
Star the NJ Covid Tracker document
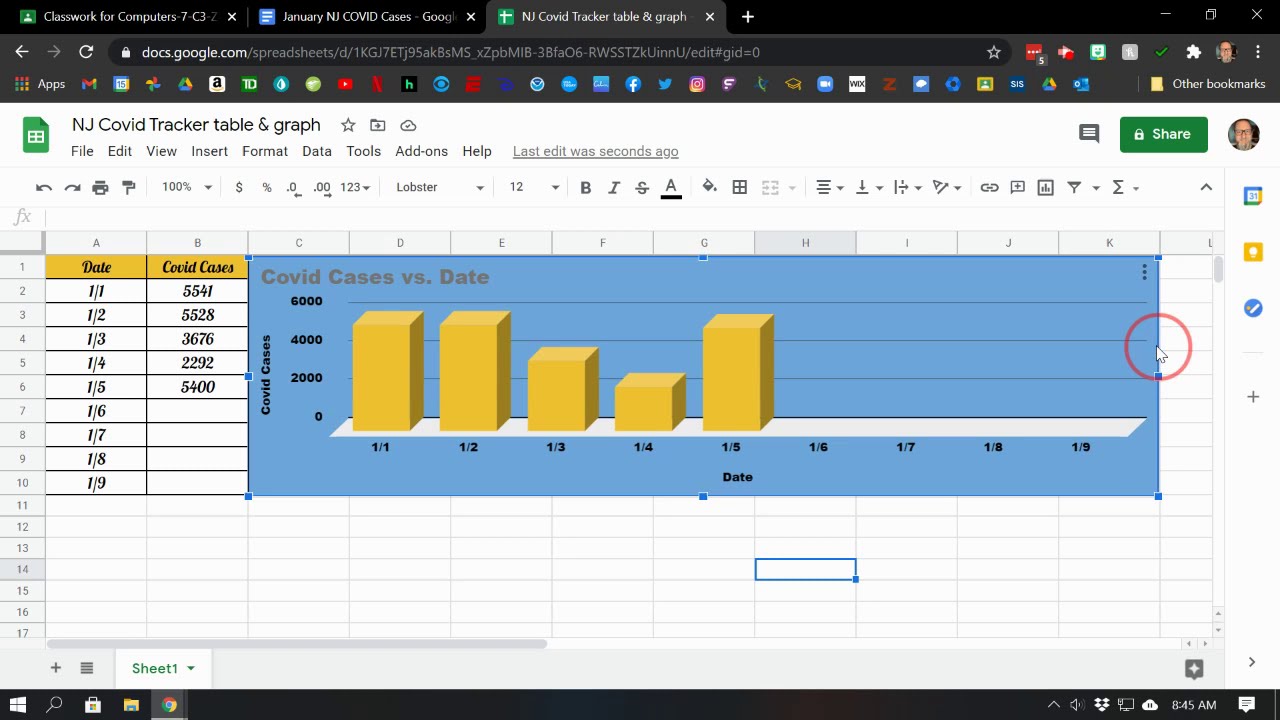(348, 125)
